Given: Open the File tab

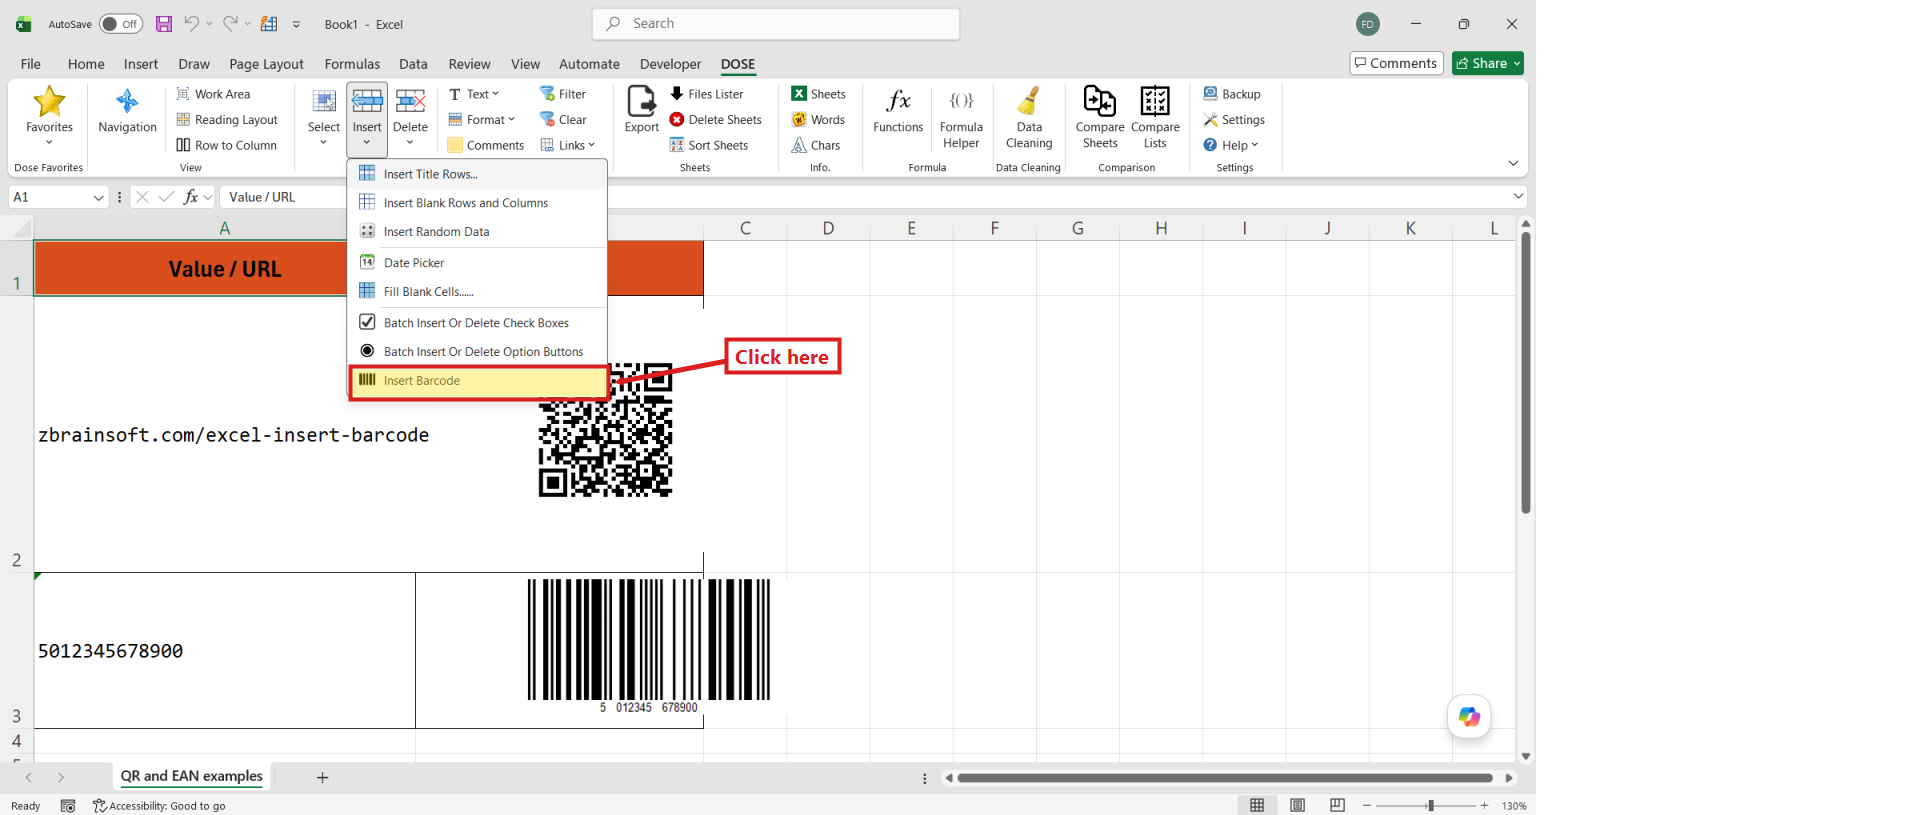Looking at the screenshot, I should pos(31,64).
